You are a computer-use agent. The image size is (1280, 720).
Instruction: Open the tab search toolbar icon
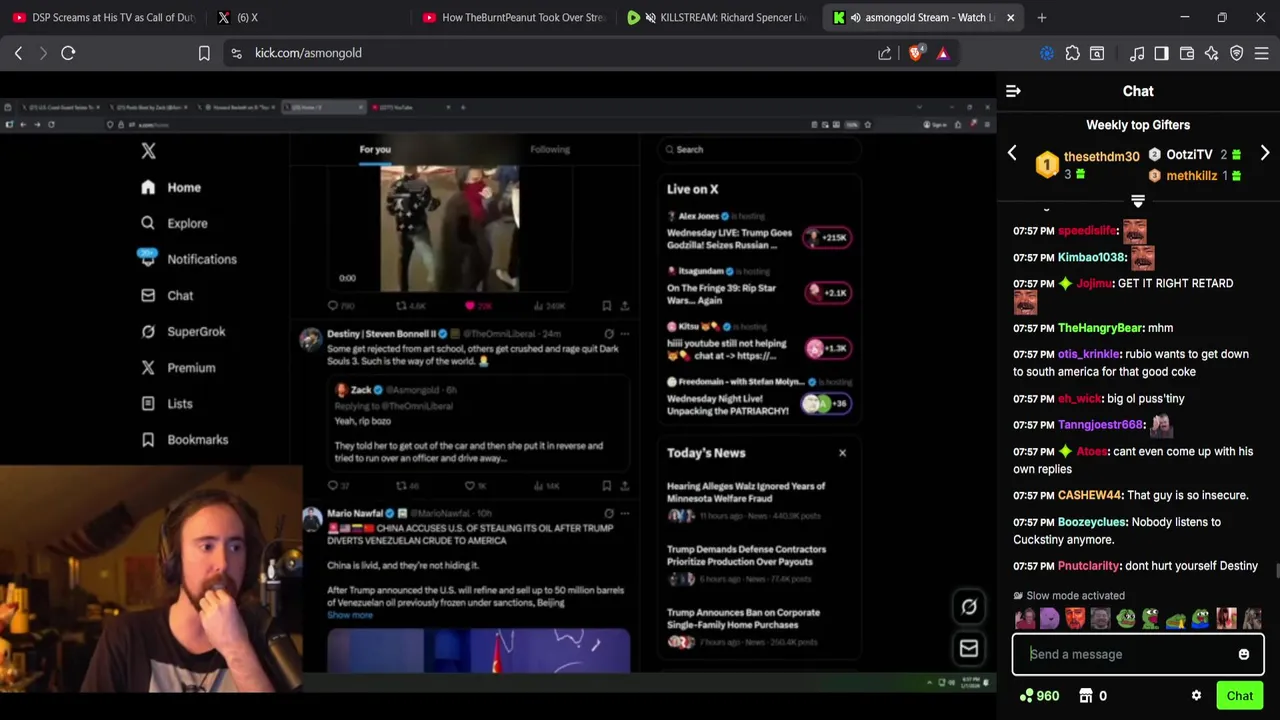1097,53
